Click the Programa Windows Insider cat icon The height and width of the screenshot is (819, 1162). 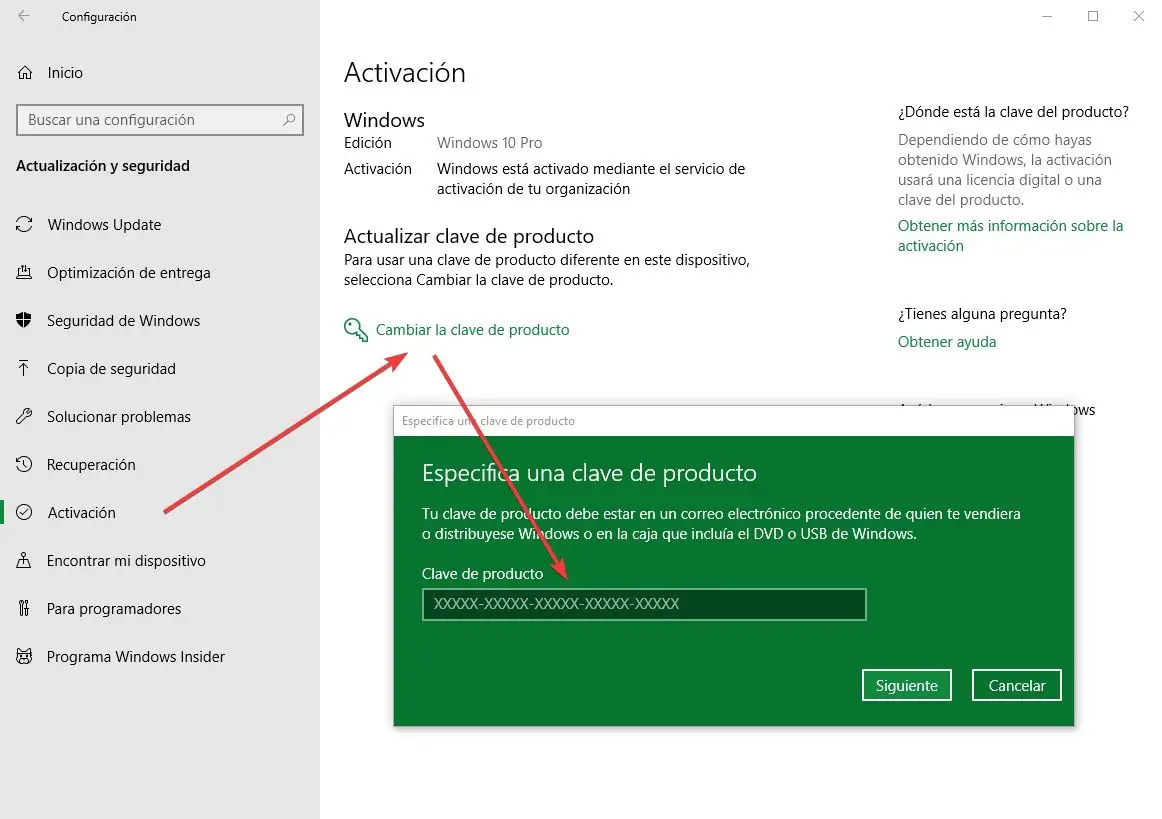(24, 656)
